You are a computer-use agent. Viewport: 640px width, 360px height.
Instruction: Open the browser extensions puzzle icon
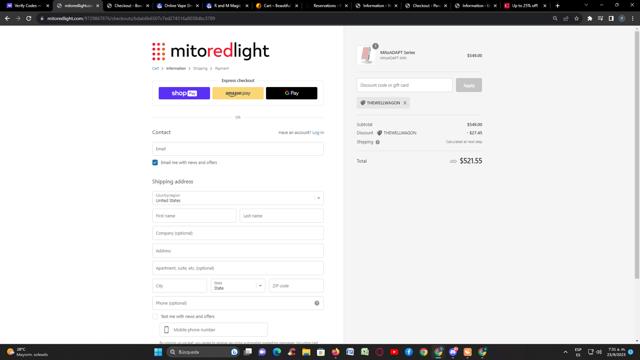tap(590, 18)
